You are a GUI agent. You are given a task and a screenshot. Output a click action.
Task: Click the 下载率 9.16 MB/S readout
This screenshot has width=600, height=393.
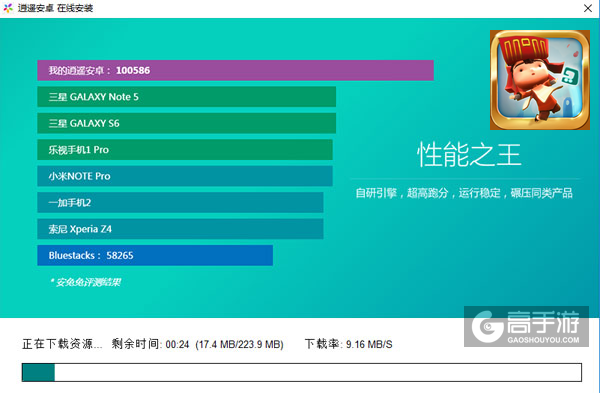pos(348,344)
